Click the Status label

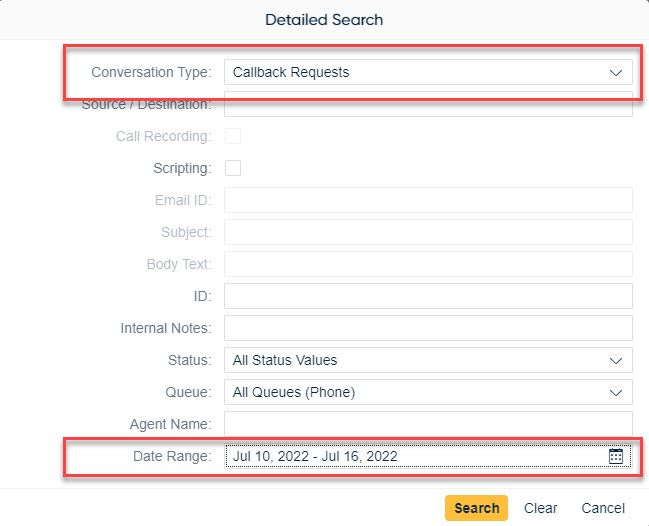(x=190, y=360)
